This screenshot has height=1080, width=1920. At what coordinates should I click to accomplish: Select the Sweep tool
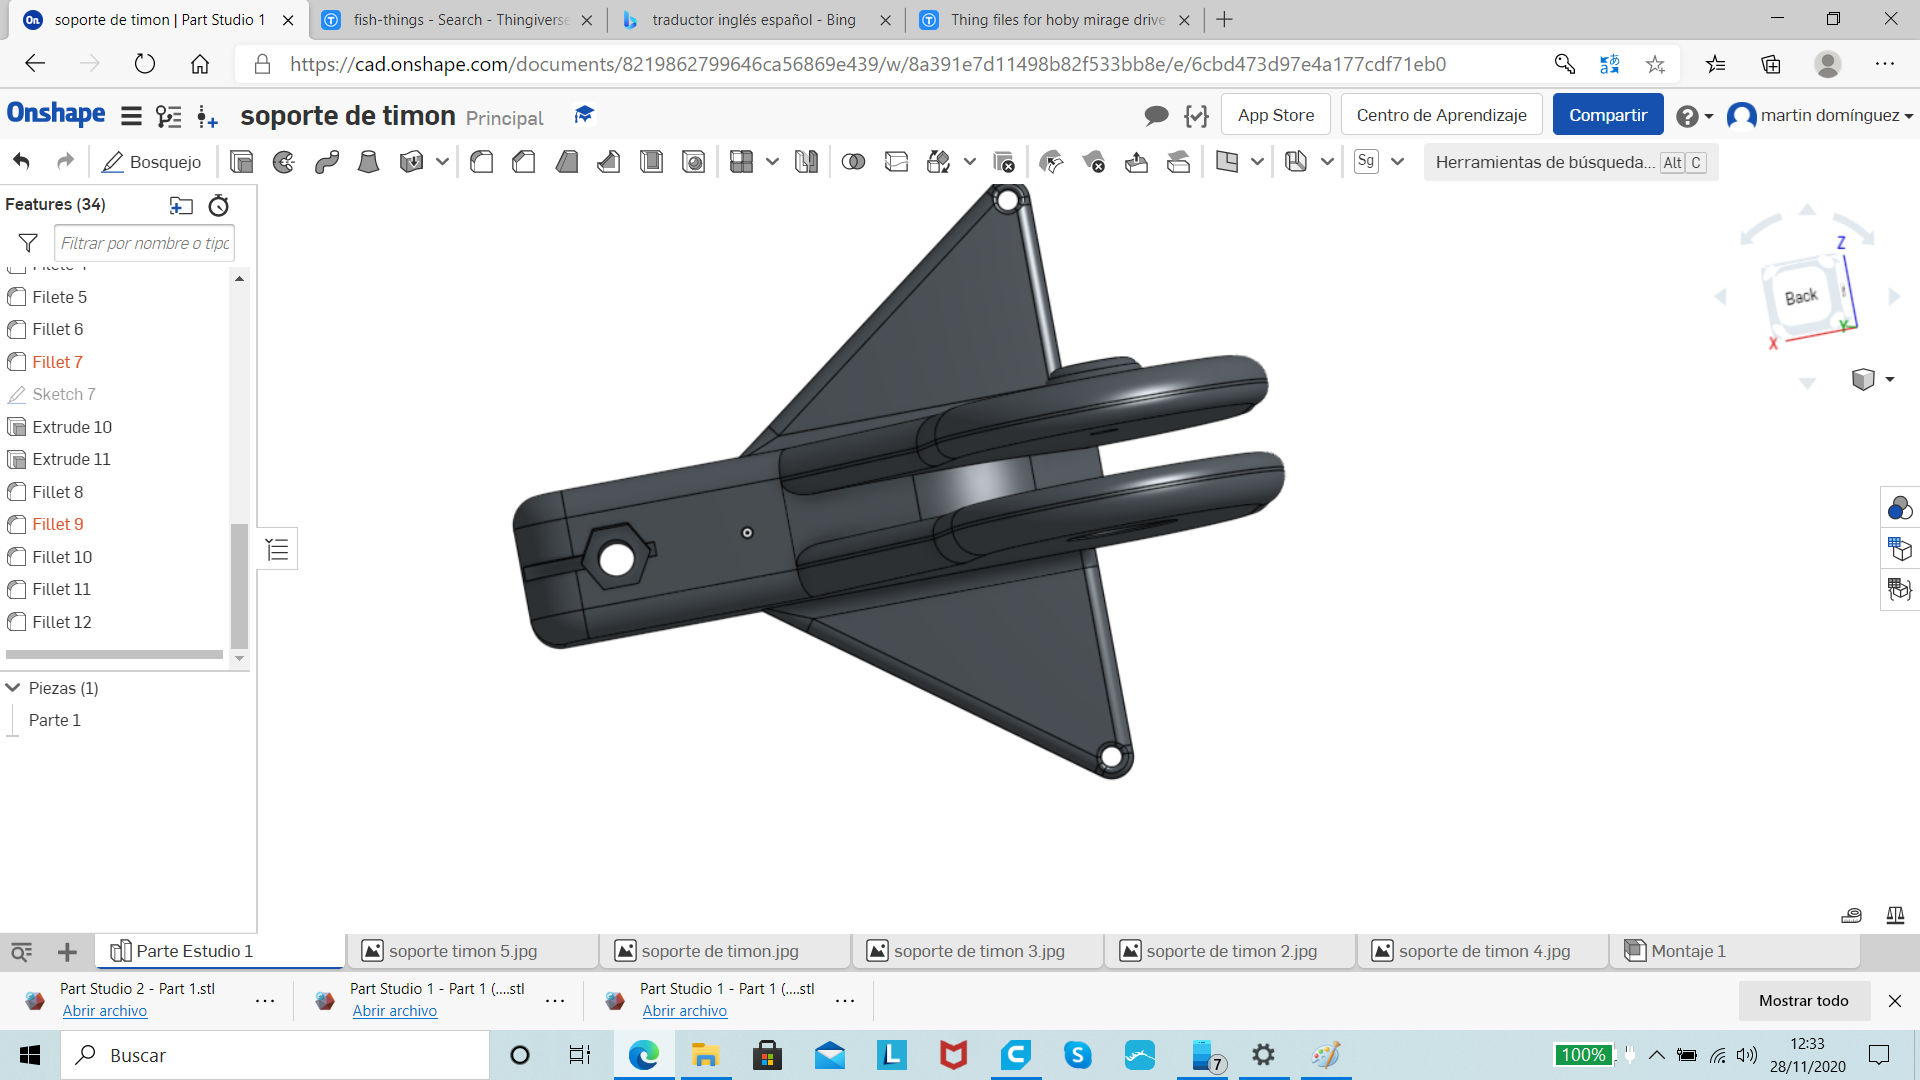[x=326, y=162]
